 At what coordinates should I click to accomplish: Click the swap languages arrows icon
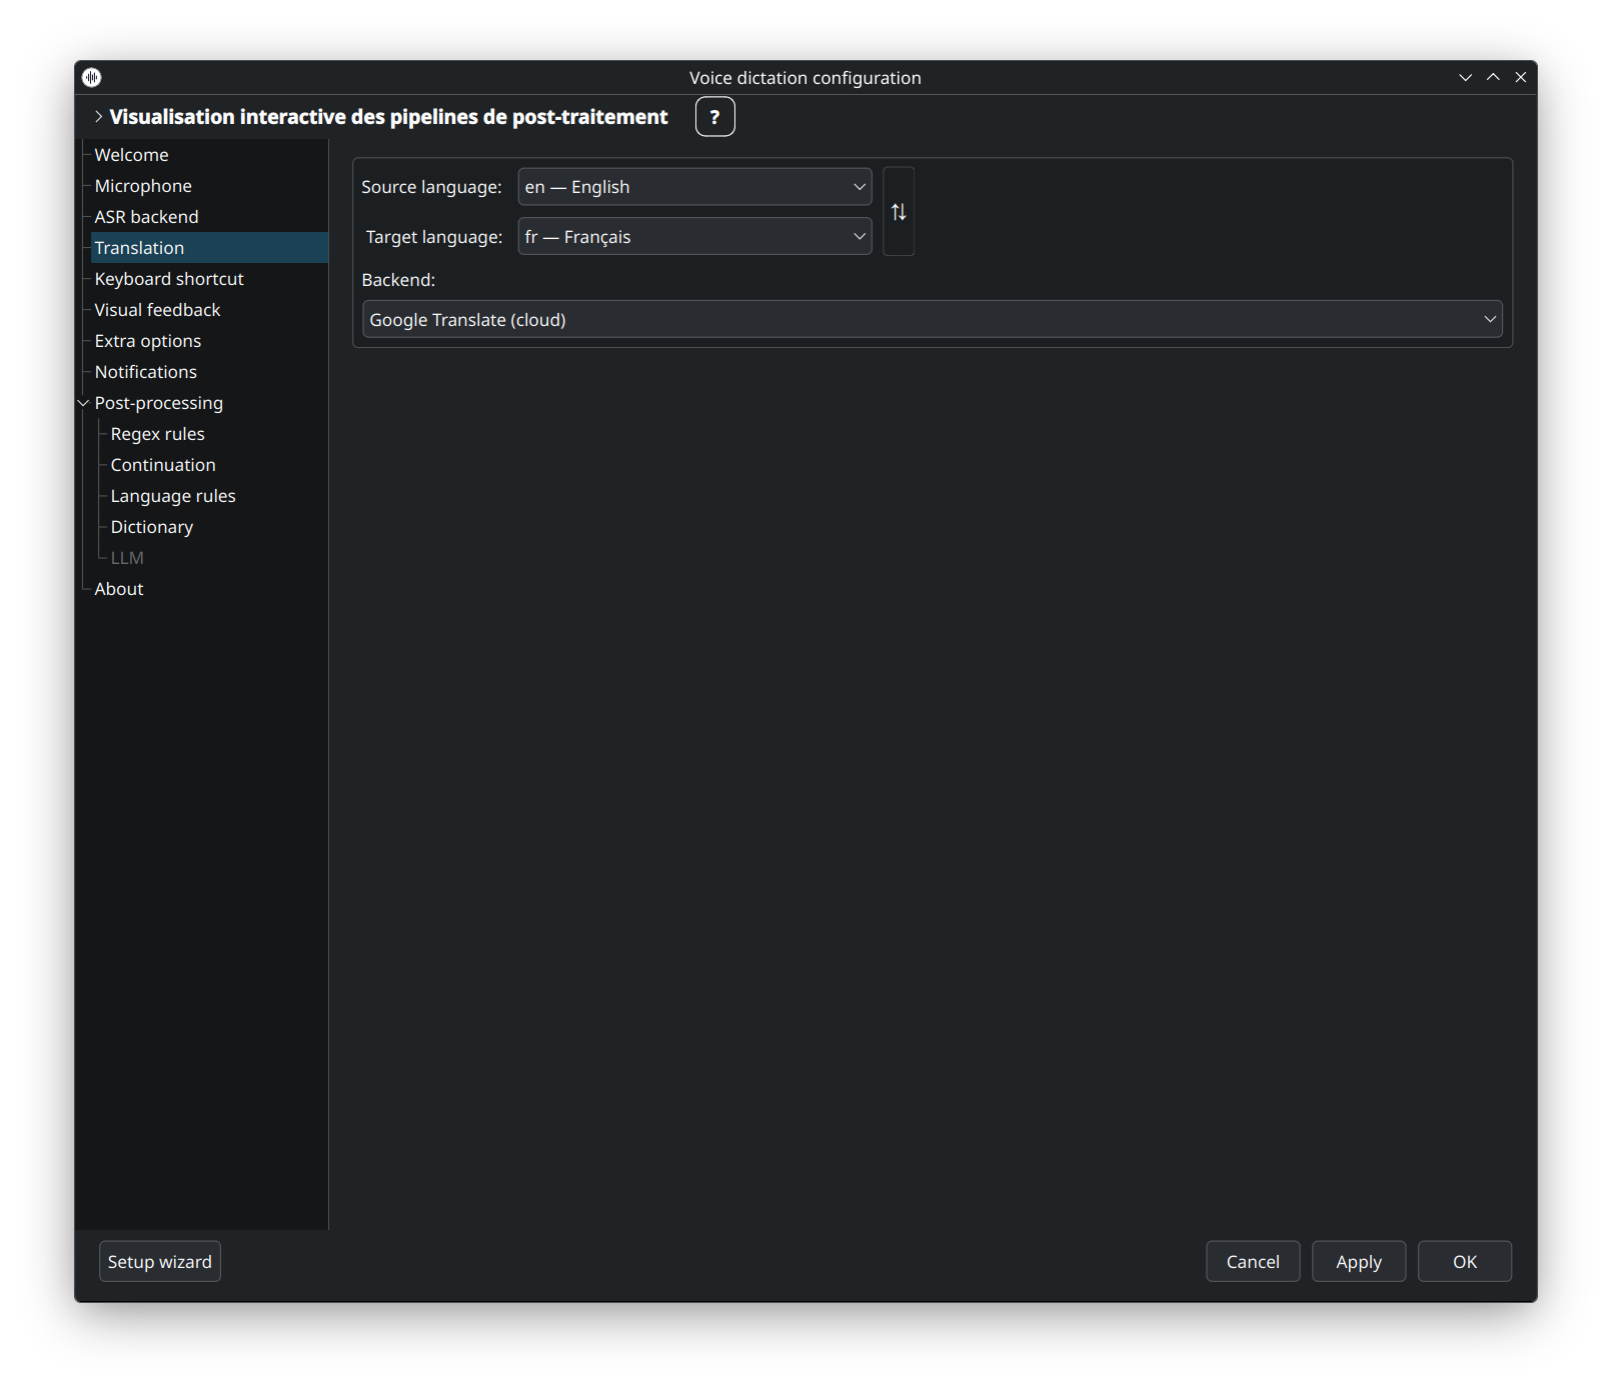coord(898,212)
